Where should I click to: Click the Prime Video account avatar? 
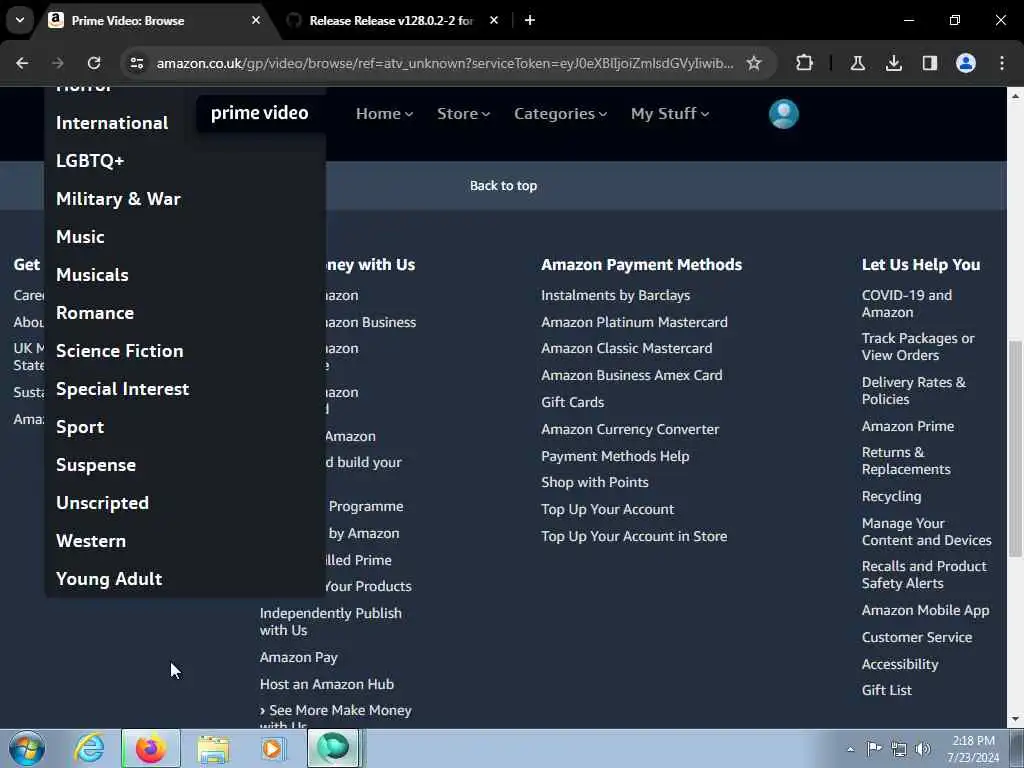click(x=784, y=114)
